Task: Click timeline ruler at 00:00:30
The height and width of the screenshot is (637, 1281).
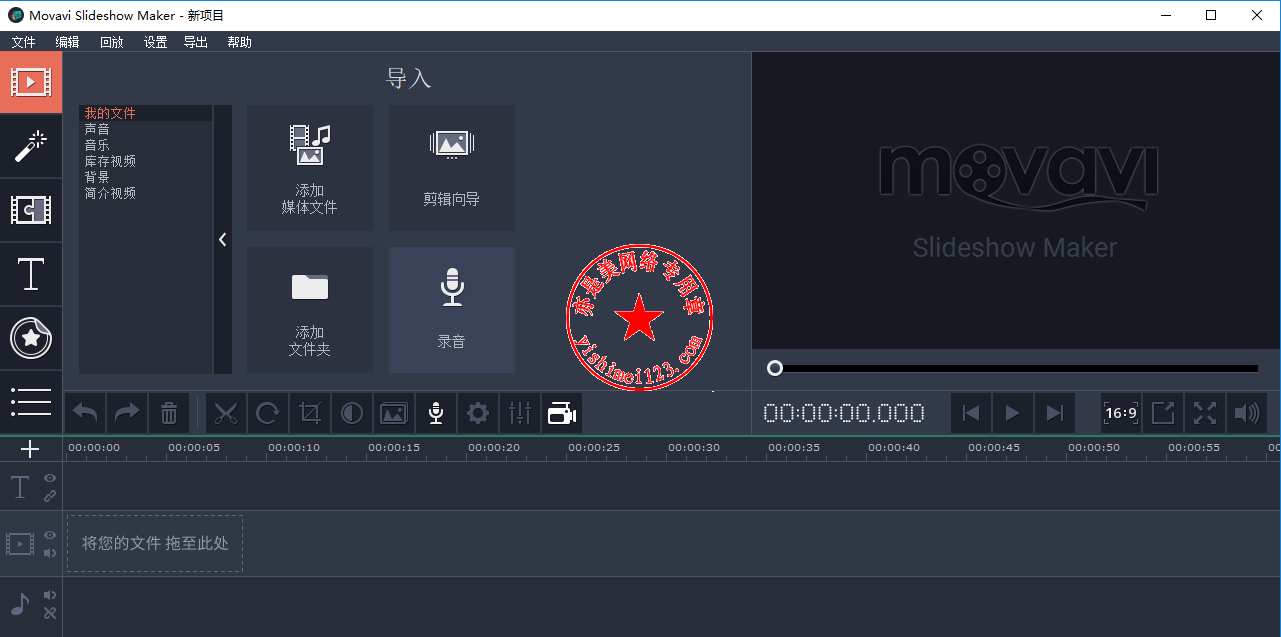Action: click(694, 448)
